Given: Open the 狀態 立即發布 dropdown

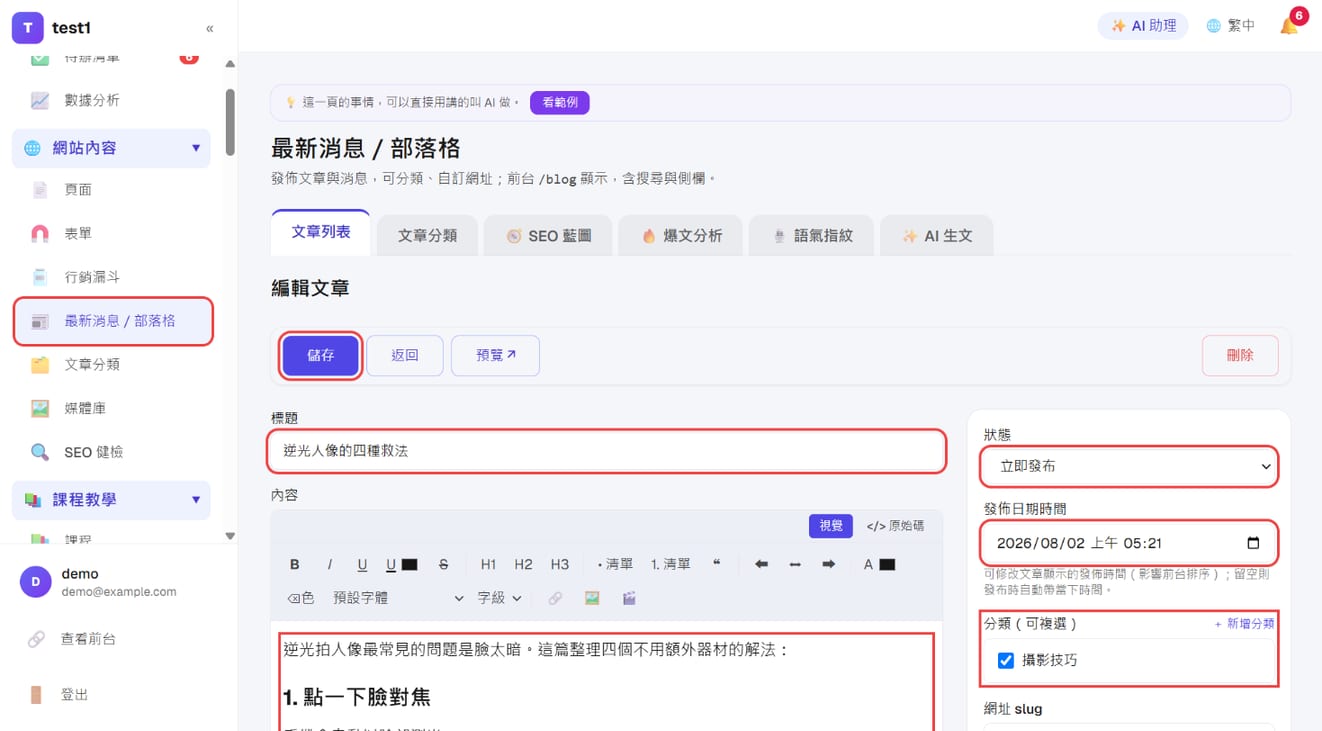Looking at the screenshot, I should pos(1129,466).
